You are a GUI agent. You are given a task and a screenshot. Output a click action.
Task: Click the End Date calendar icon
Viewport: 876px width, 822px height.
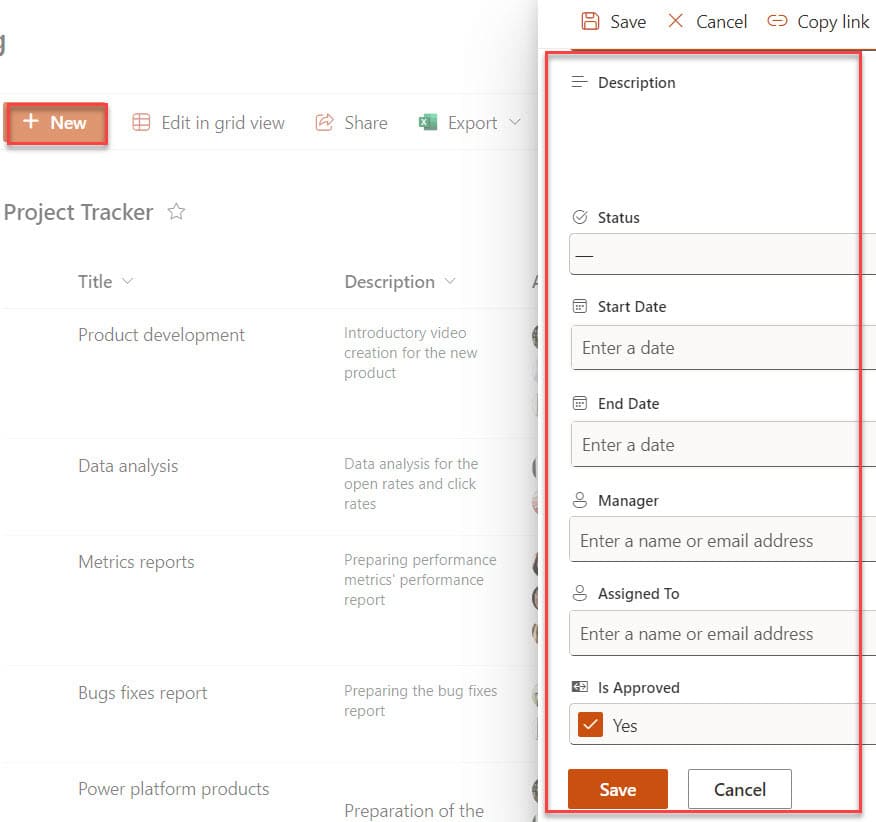tap(580, 403)
